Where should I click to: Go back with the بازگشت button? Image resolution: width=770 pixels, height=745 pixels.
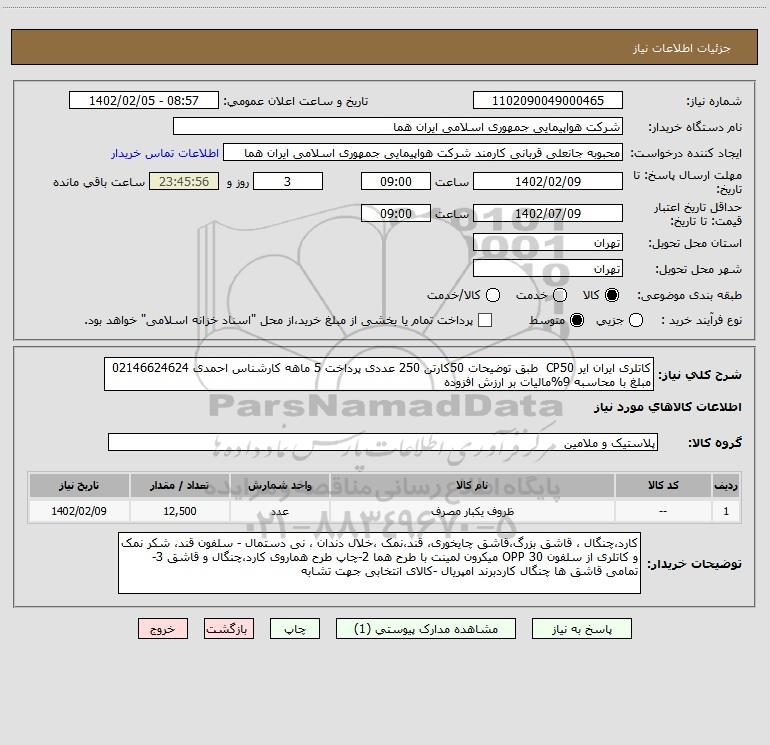click(x=229, y=629)
